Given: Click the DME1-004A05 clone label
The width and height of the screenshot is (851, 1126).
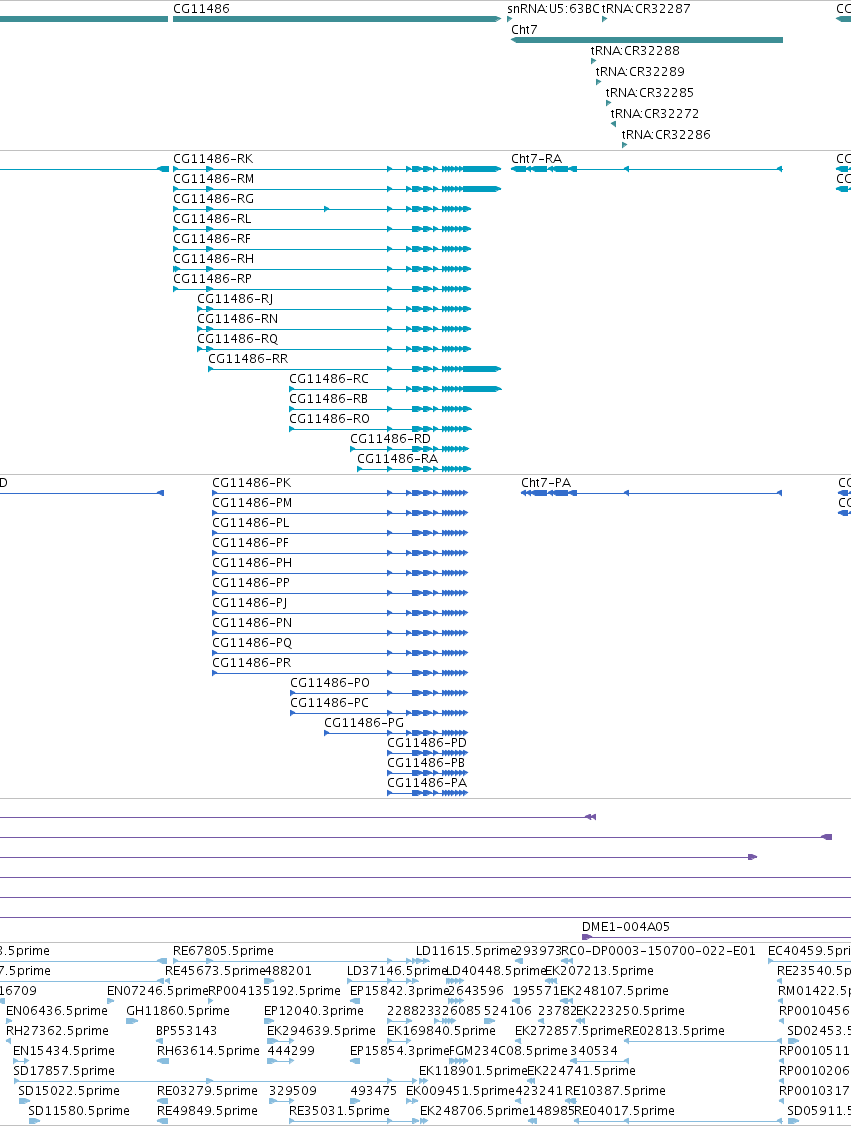Looking at the screenshot, I should pyautogui.click(x=626, y=927).
